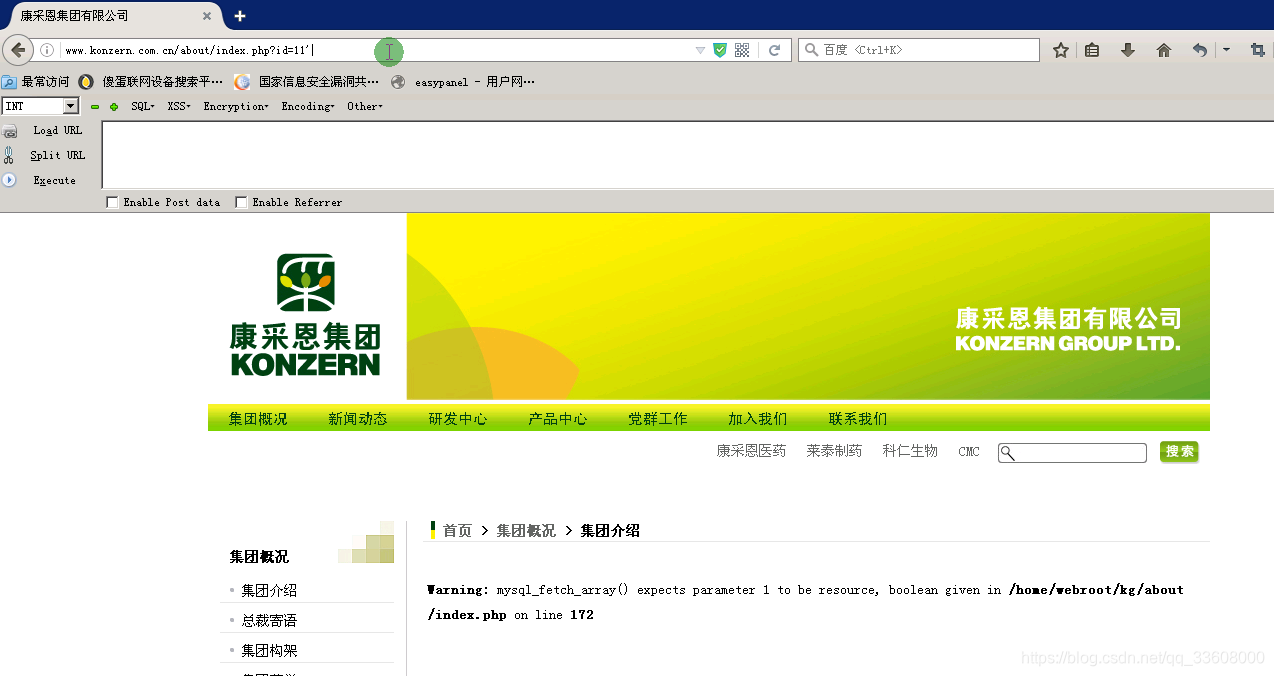Open the downloads arrow icon

1128,50
